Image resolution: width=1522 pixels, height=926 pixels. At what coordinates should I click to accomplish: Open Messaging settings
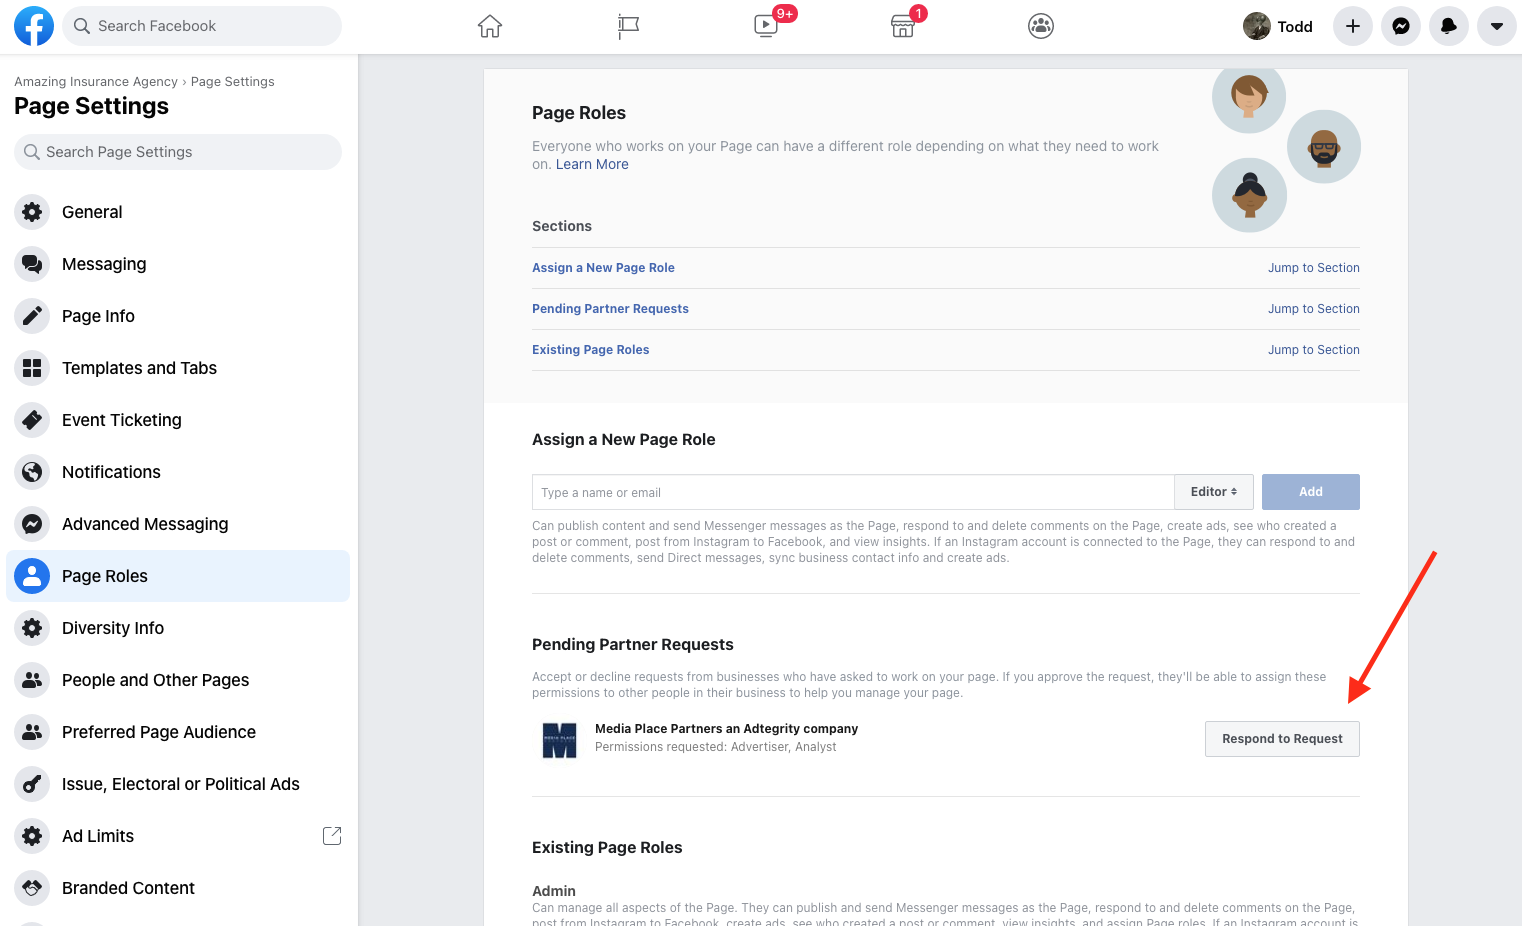178,264
